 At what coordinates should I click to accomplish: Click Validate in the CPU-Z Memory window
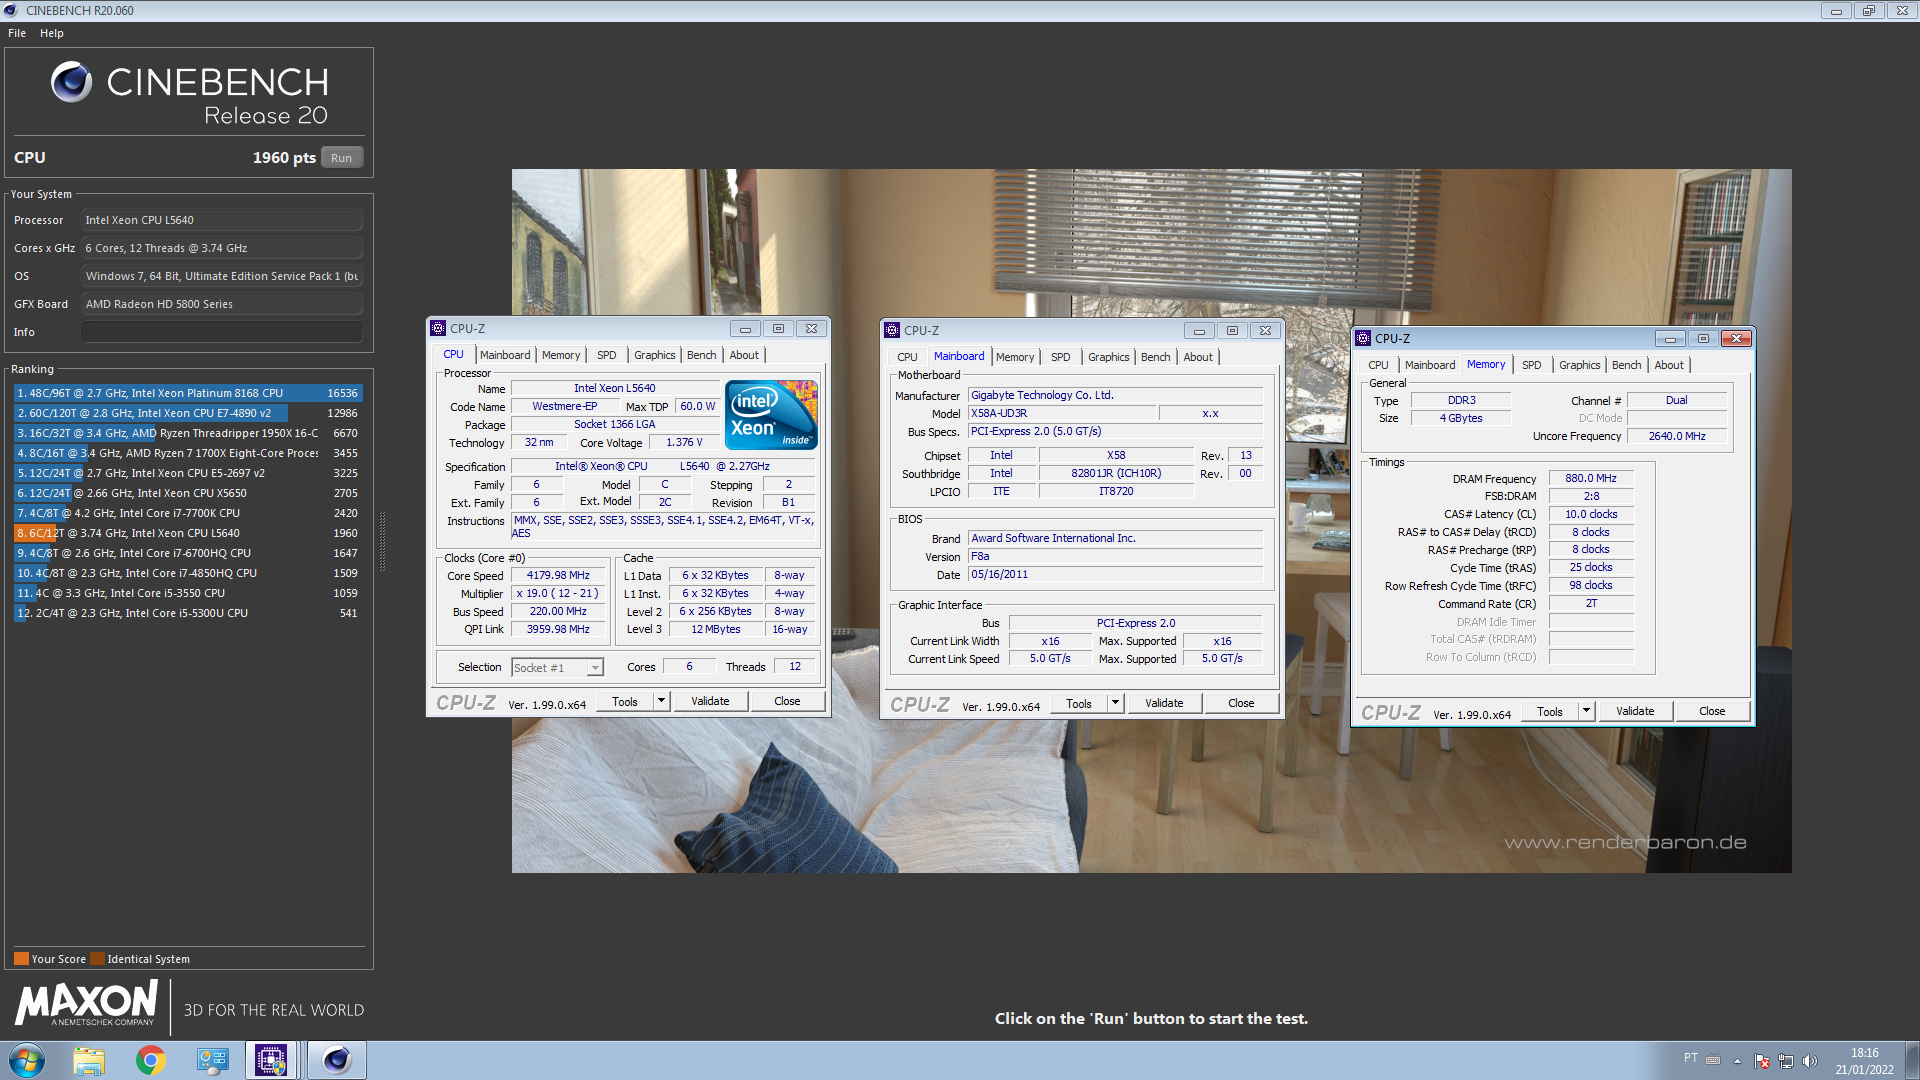1635,711
